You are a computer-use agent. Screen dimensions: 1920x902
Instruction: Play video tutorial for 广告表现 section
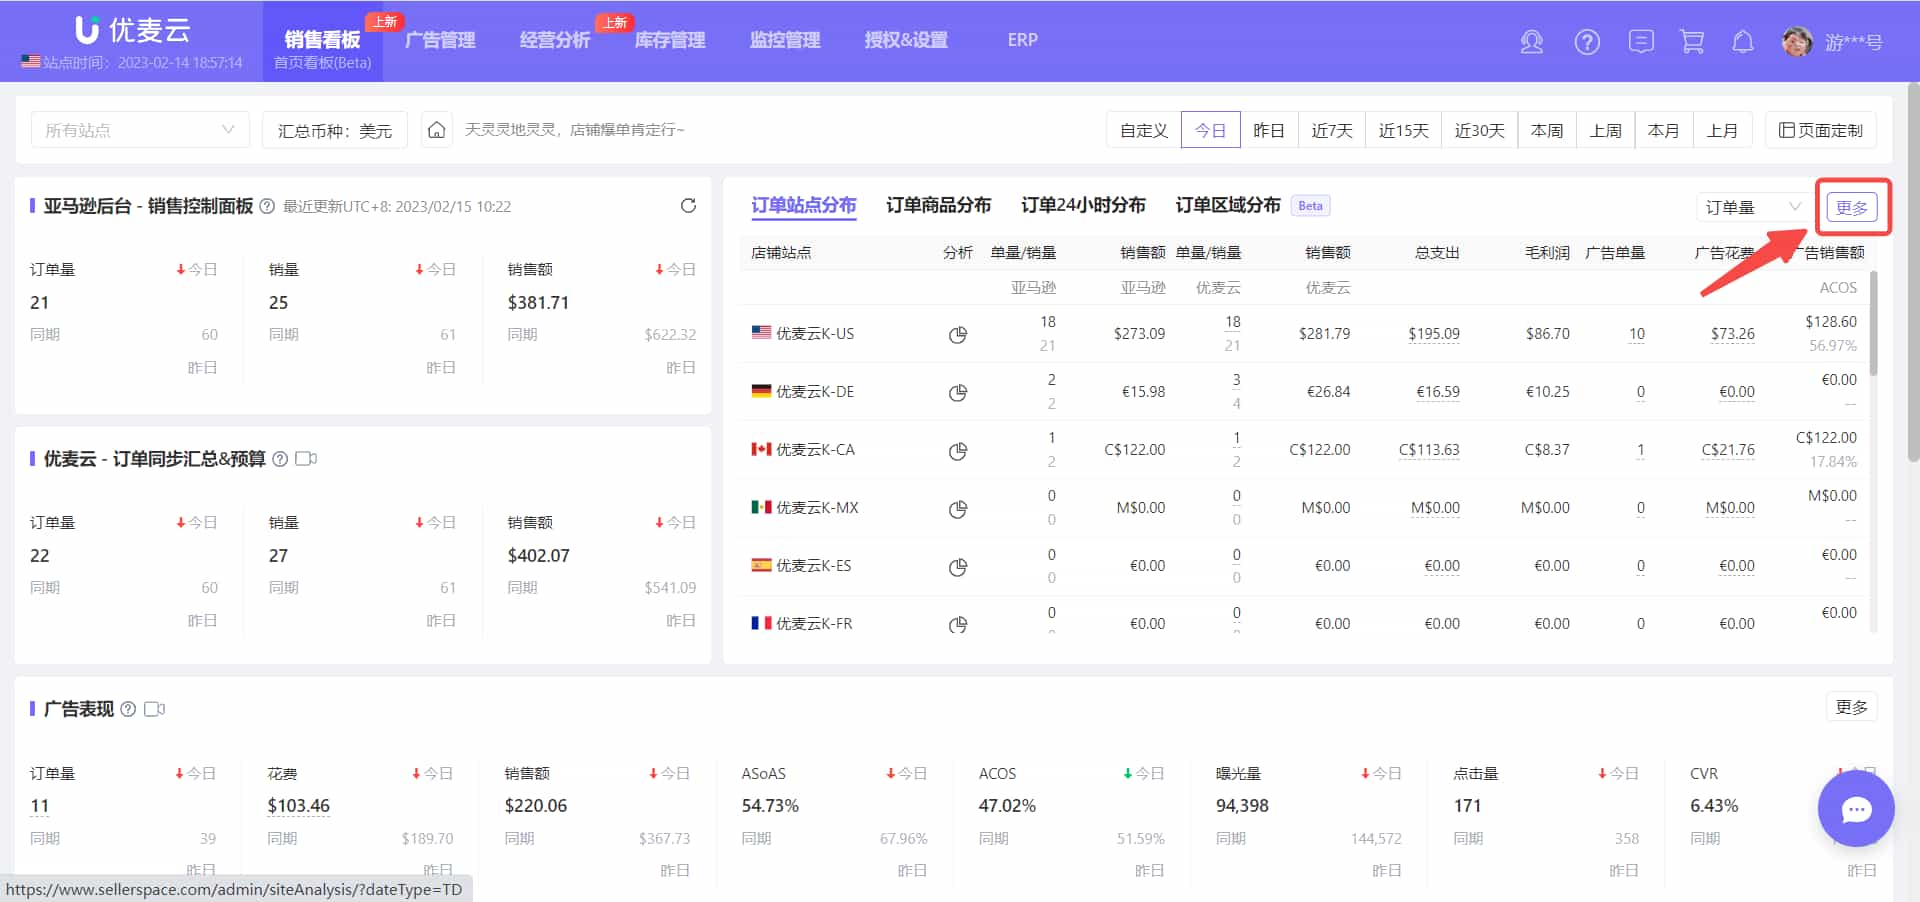pyautogui.click(x=154, y=709)
